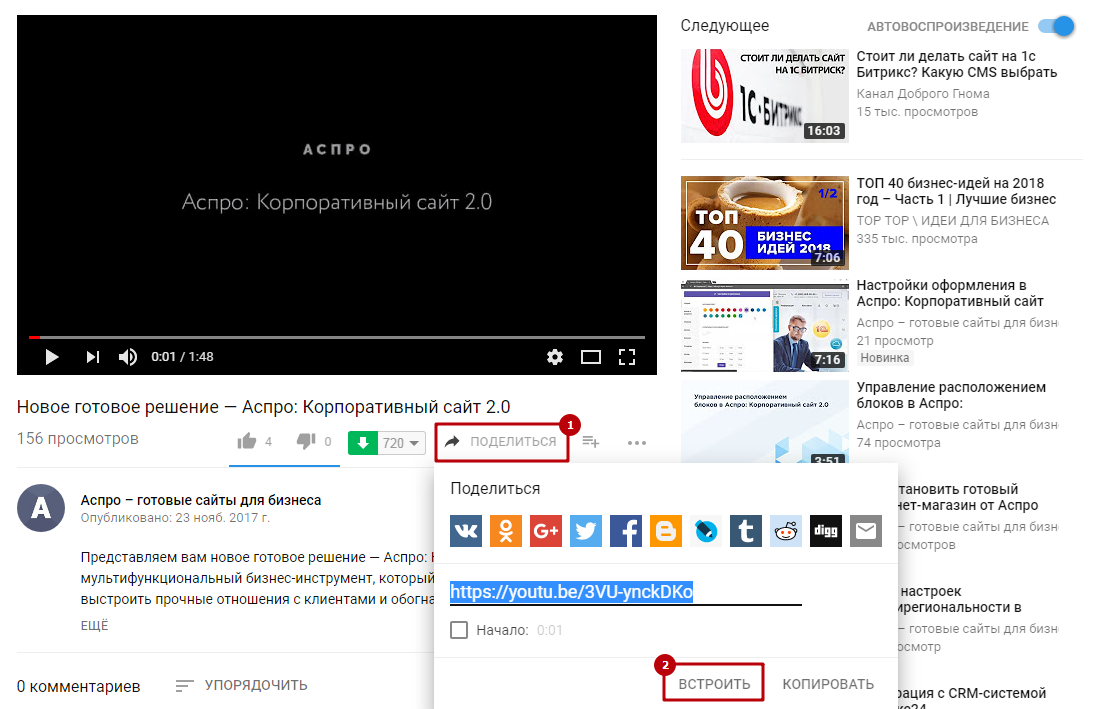Click 15 тыс. просмотров text
Image resolution: width=1101 pixels, height=709 pixels.
[916, 112]
